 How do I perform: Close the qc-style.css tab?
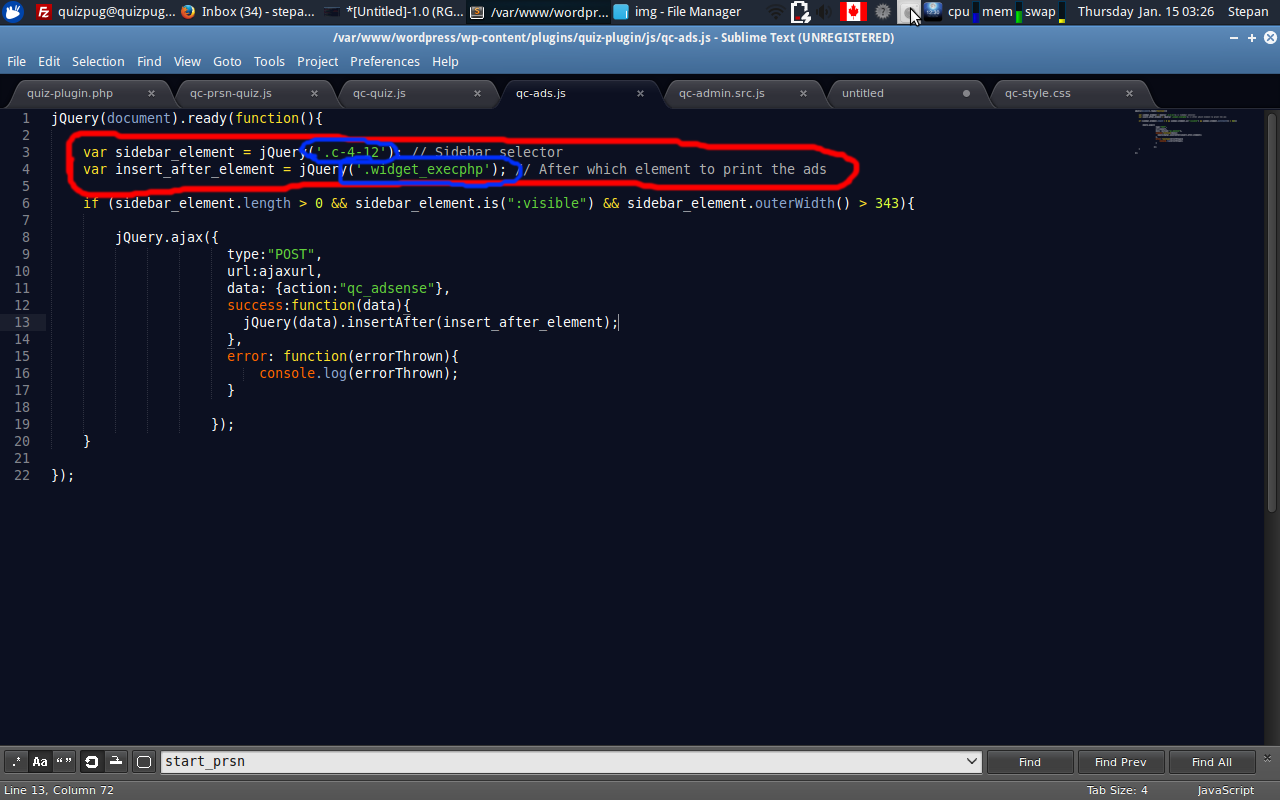(x=1129, y=93)
